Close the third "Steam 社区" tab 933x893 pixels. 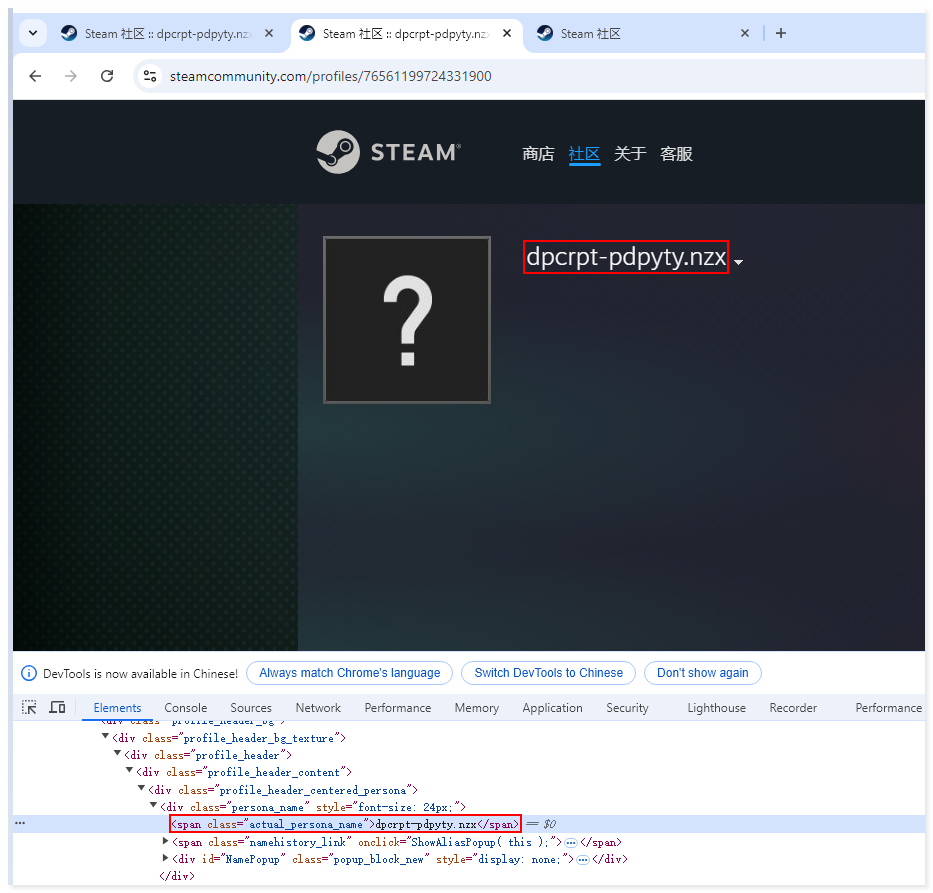coord(745,33)
